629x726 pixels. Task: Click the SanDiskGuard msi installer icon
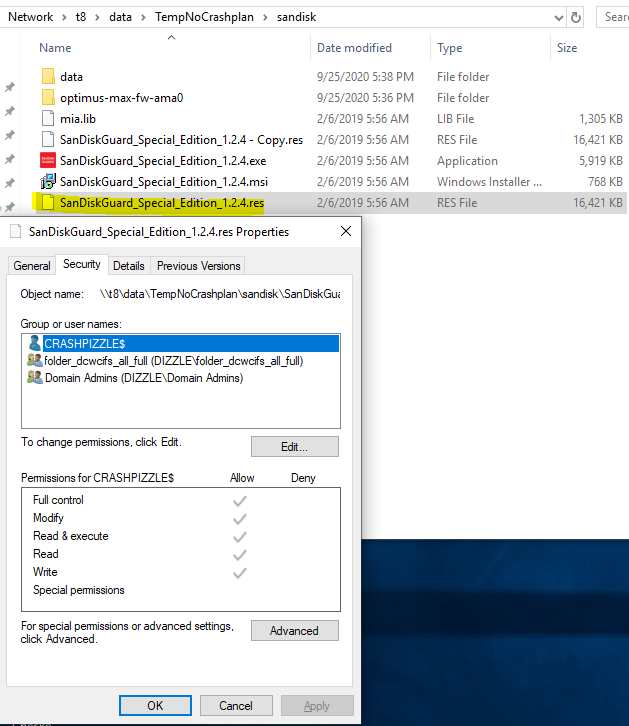pyautogui.click(x=48, y=182)
